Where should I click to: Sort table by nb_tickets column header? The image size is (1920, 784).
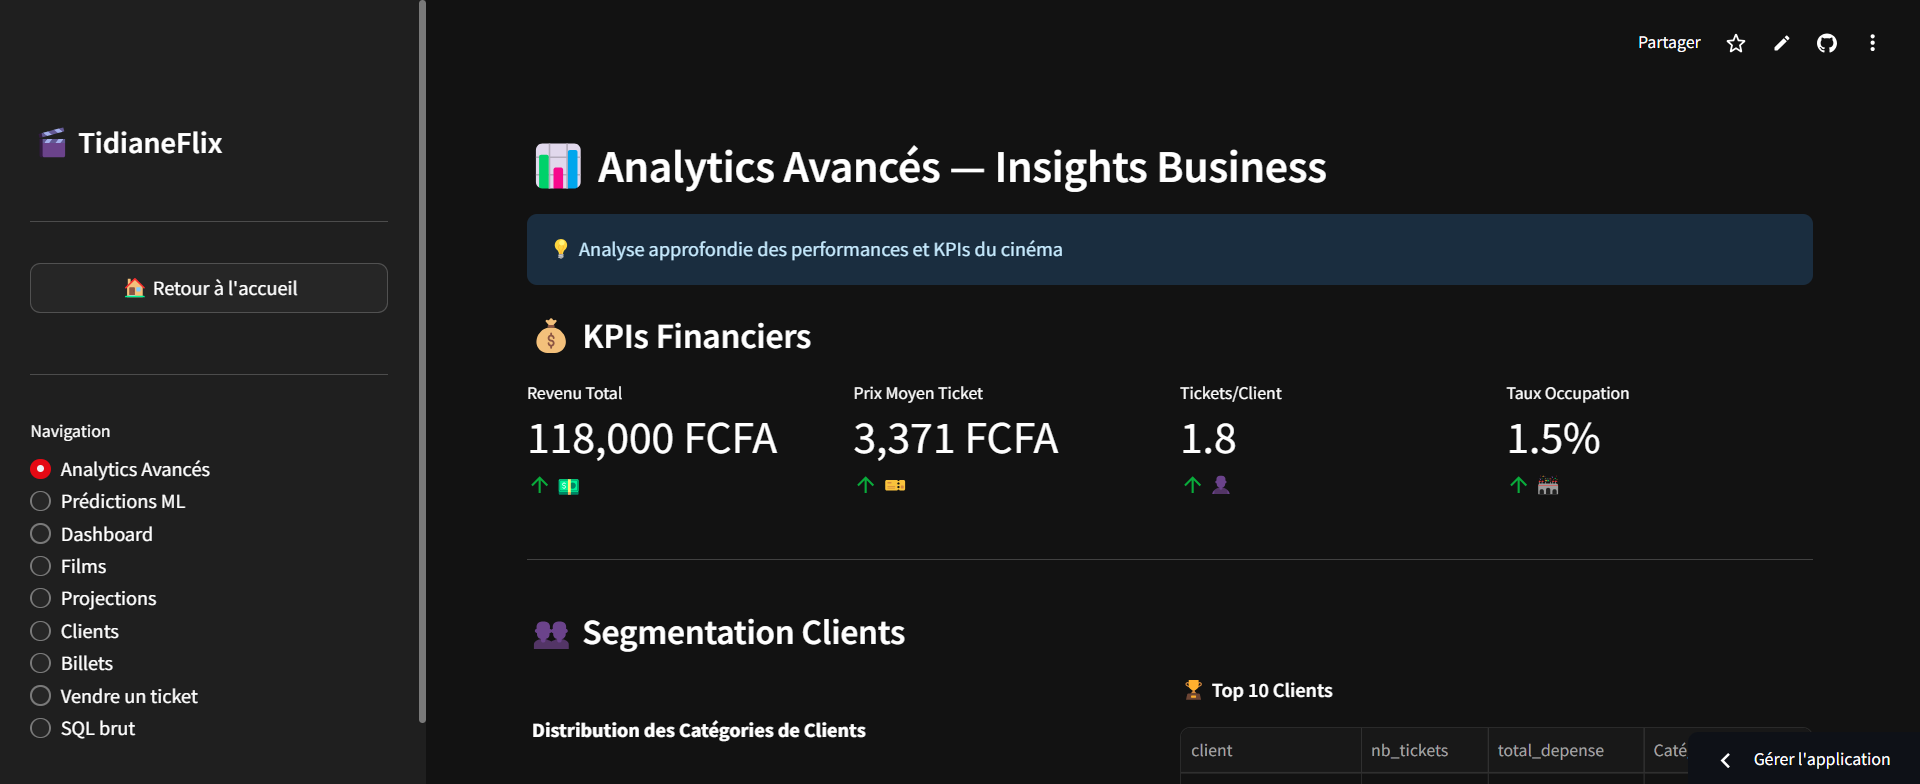click(x=1409, y=750)
